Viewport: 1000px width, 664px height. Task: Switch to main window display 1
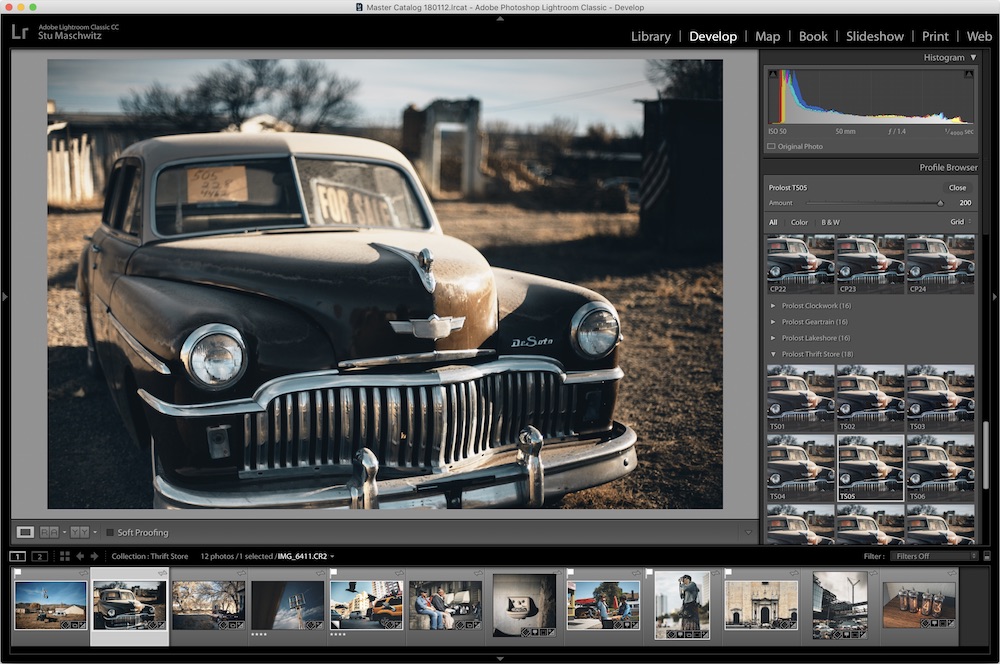(x=18, y=556)
